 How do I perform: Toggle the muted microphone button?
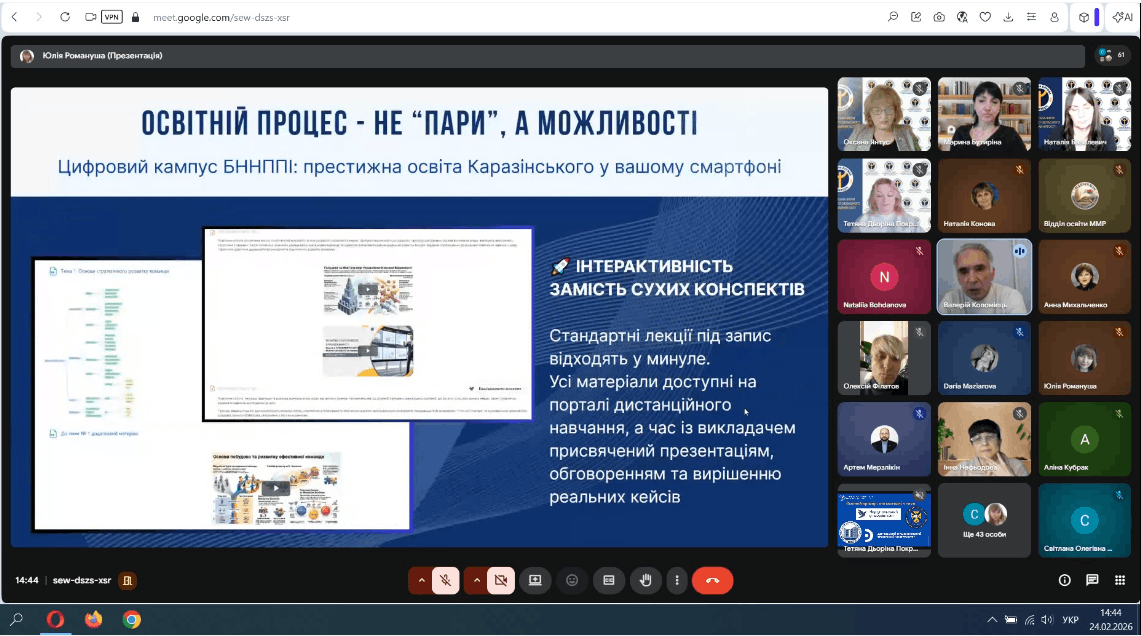point(446,580)
